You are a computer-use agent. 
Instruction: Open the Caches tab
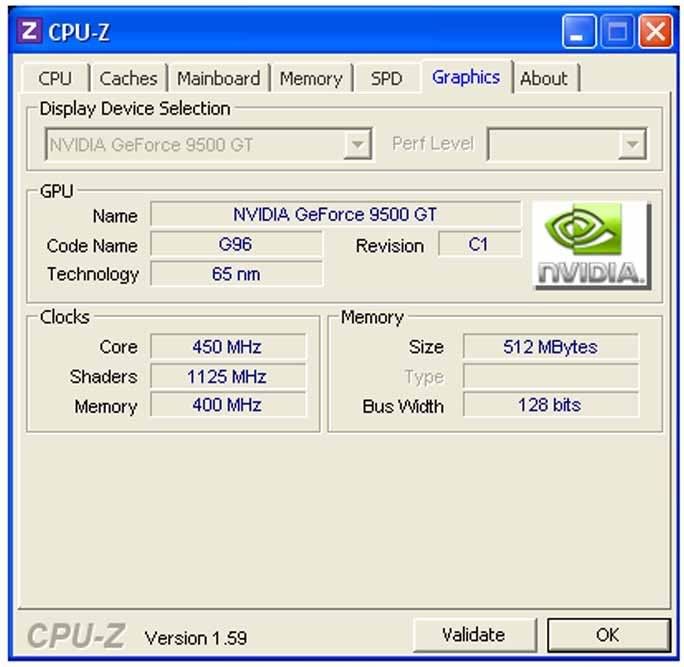click(128, 79)
